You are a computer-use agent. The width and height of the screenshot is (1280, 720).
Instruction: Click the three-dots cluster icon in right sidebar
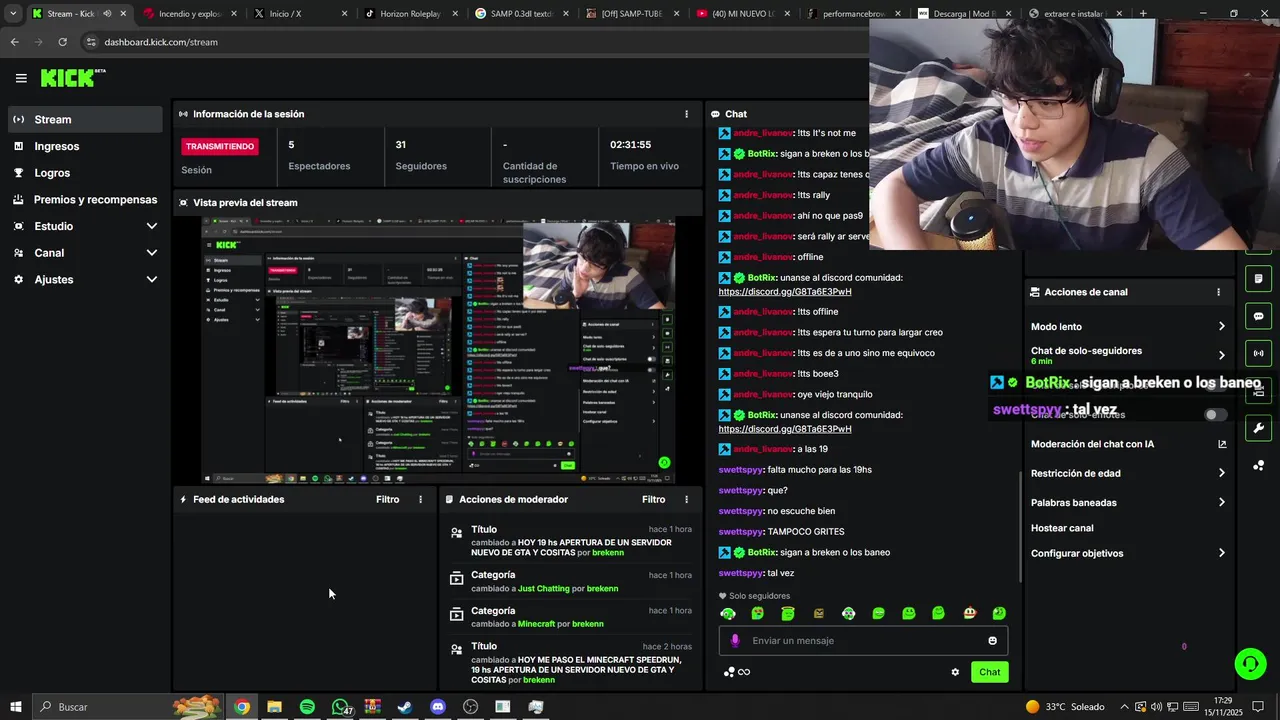[x=1258, y=466]
